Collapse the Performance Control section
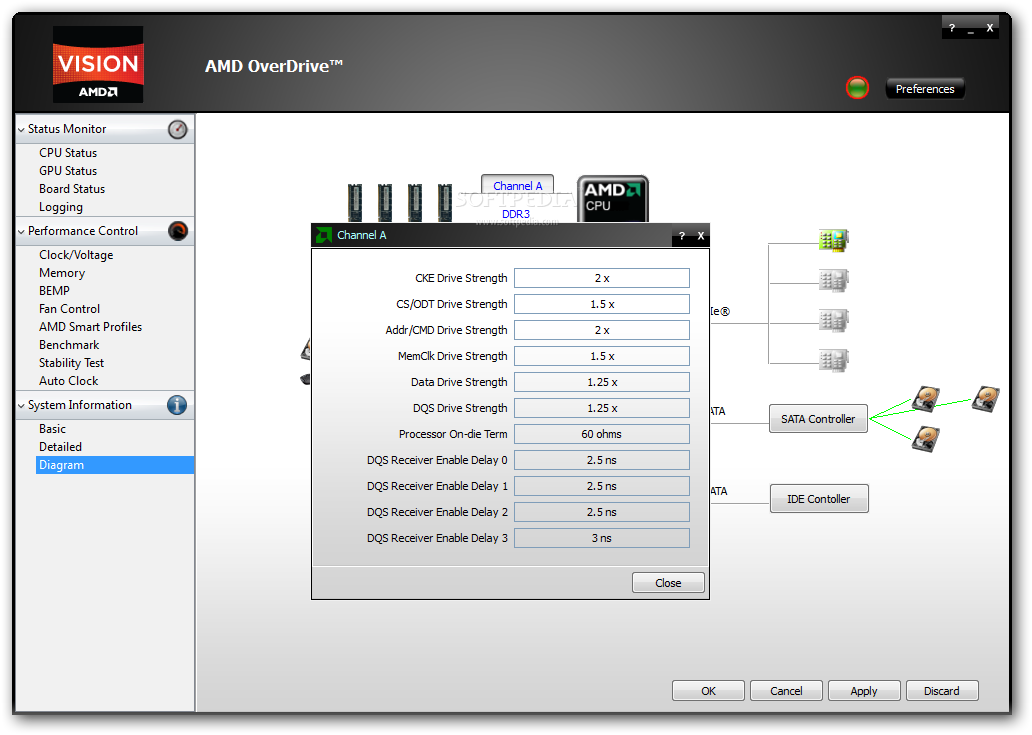1032x735 pixels. click(x=22, y=232)
